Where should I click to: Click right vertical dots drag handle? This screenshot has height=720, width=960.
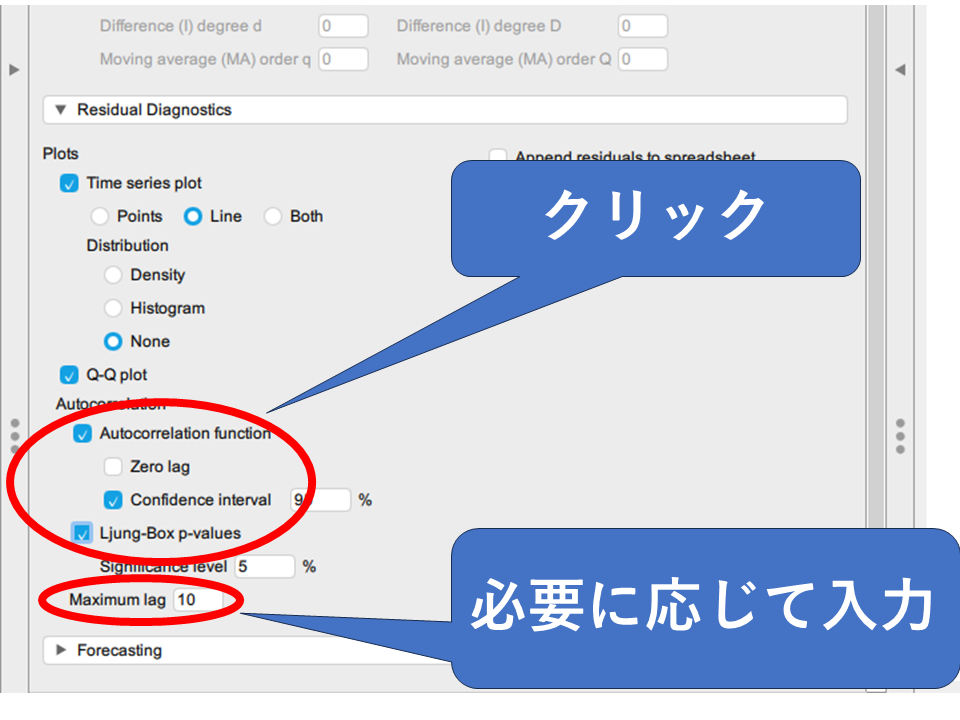900,436
